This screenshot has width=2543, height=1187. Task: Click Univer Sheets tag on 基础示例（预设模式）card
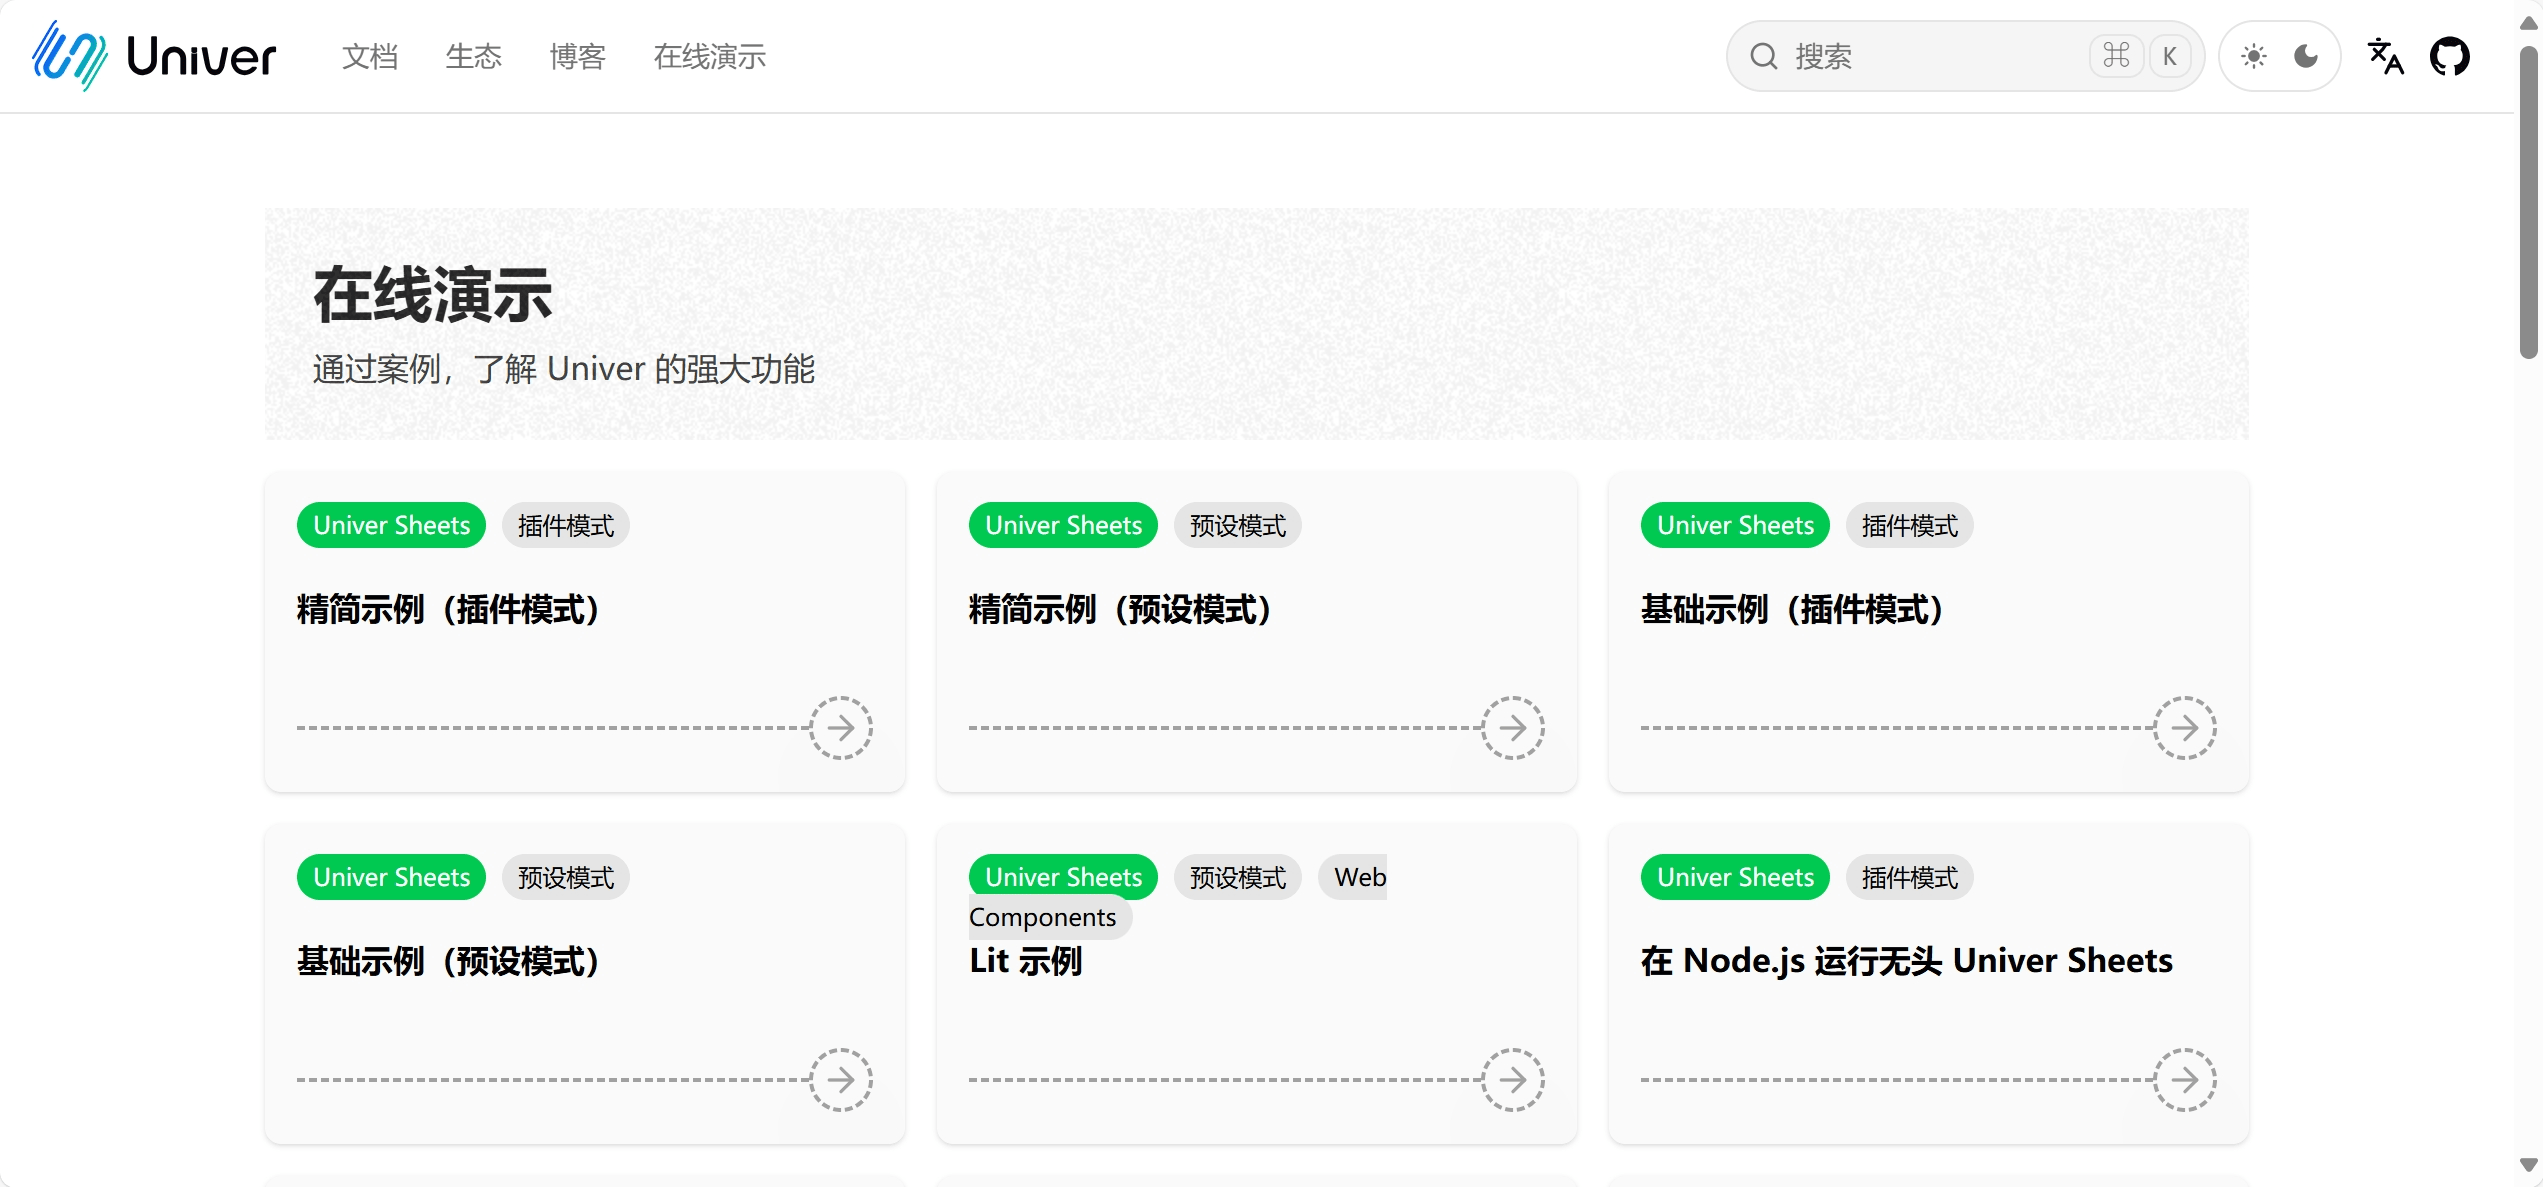click(x=391, y=877)
